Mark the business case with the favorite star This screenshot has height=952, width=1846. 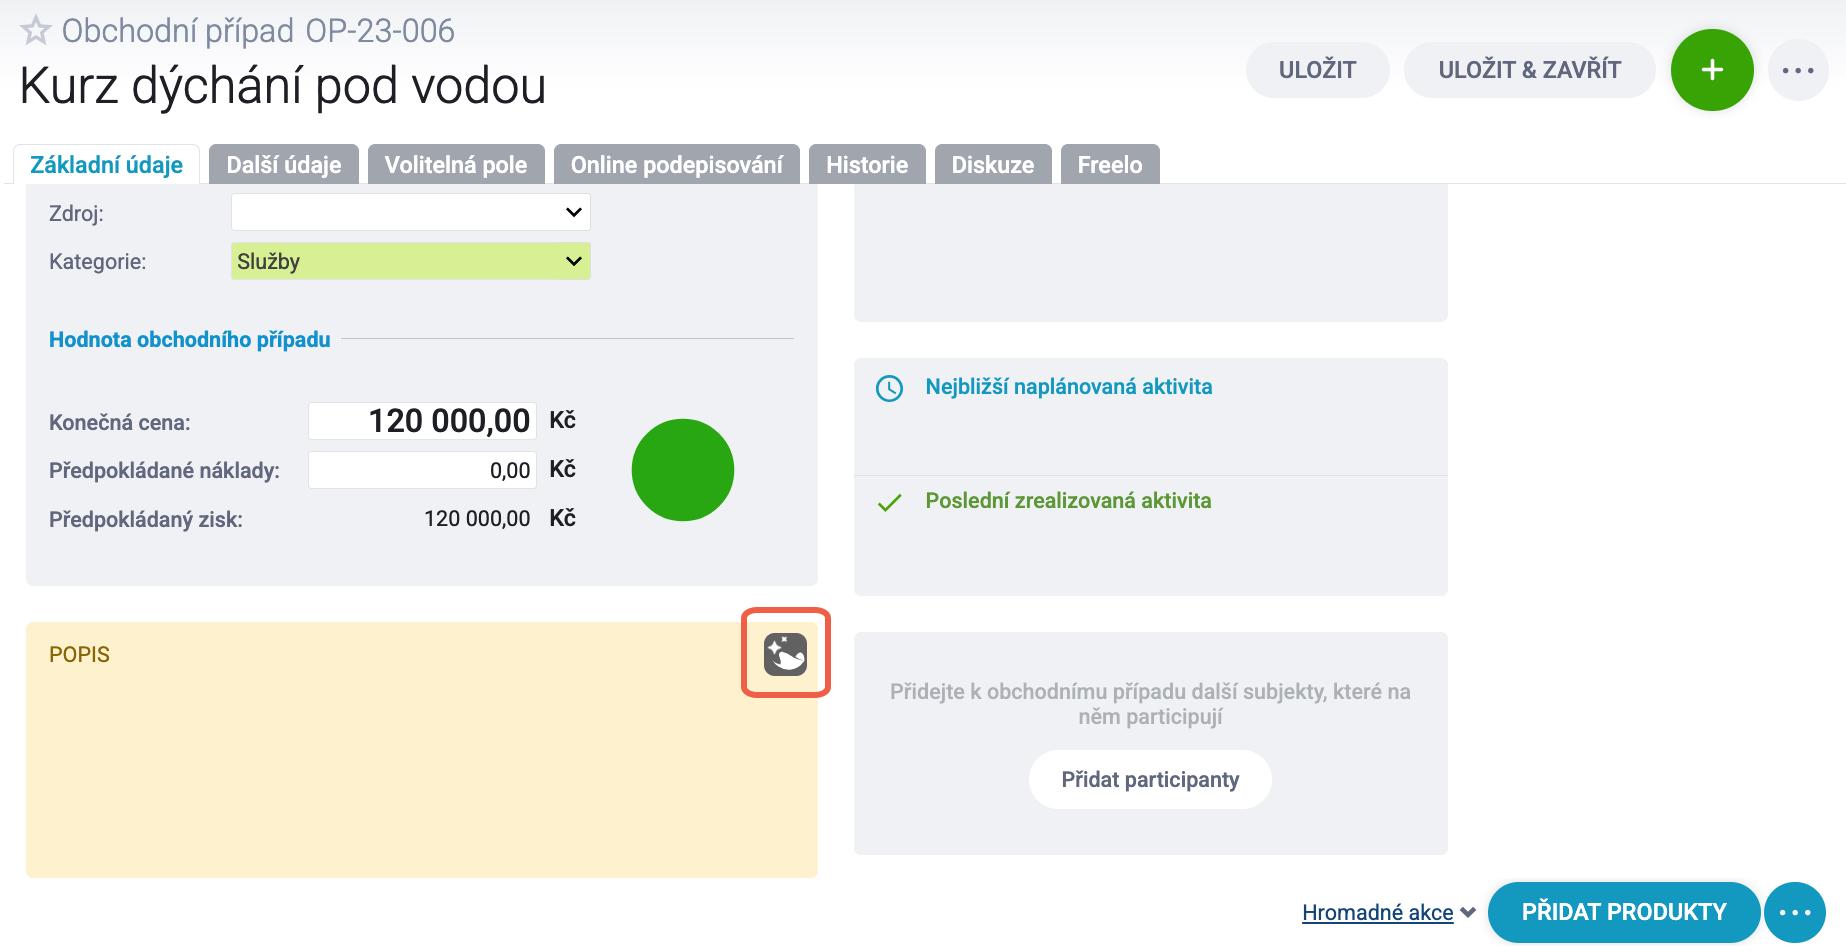(x=36, y=31)
